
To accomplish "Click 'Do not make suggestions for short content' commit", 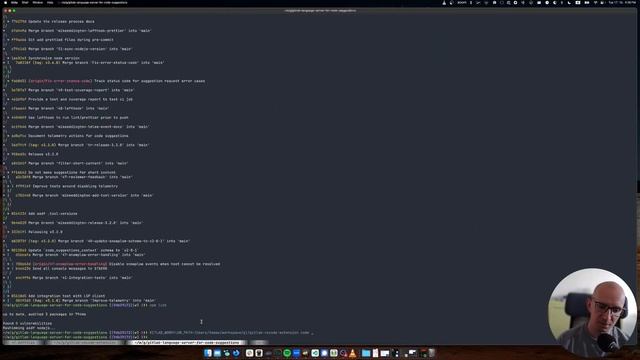I will click(63, 172).
